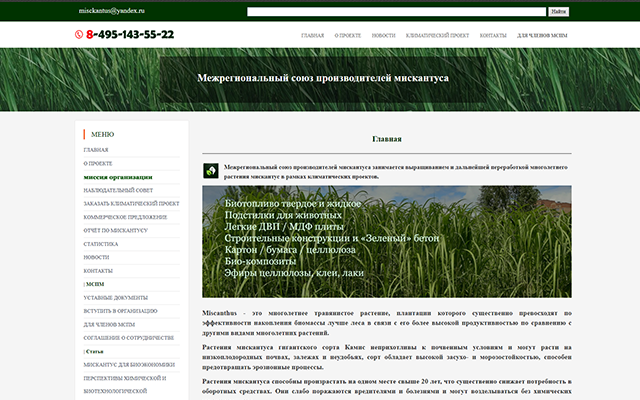The width and height of the screenshot is (640, 400).
Task: Open ОТЧЁТ ПО МИСКАНТУСУ sidebar link
Action: click(115, 230)
